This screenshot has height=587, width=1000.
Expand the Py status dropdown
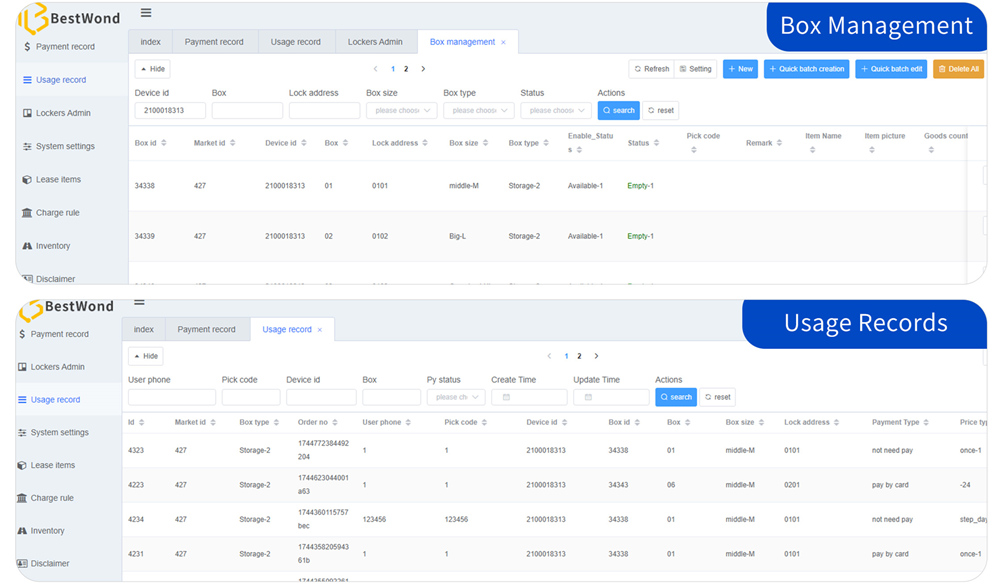(x=455, y=397)
